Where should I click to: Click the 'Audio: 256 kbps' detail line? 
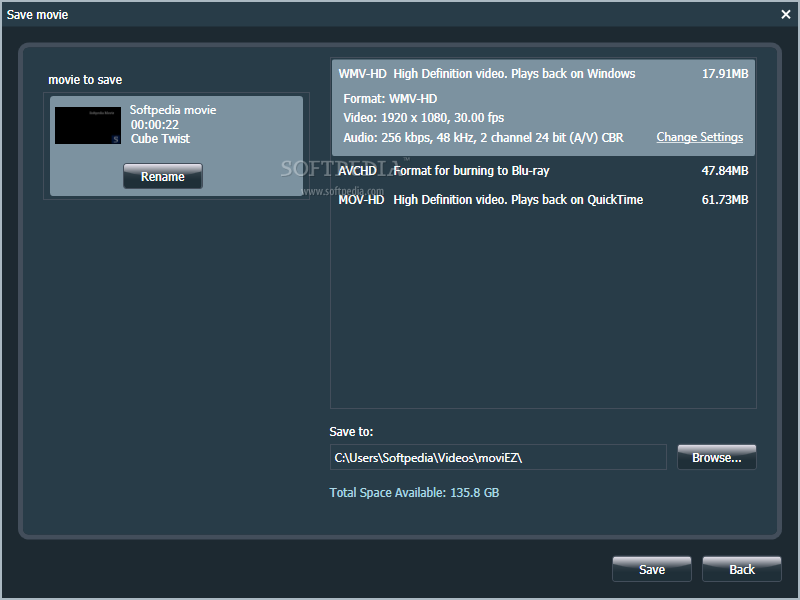(483, 138)
